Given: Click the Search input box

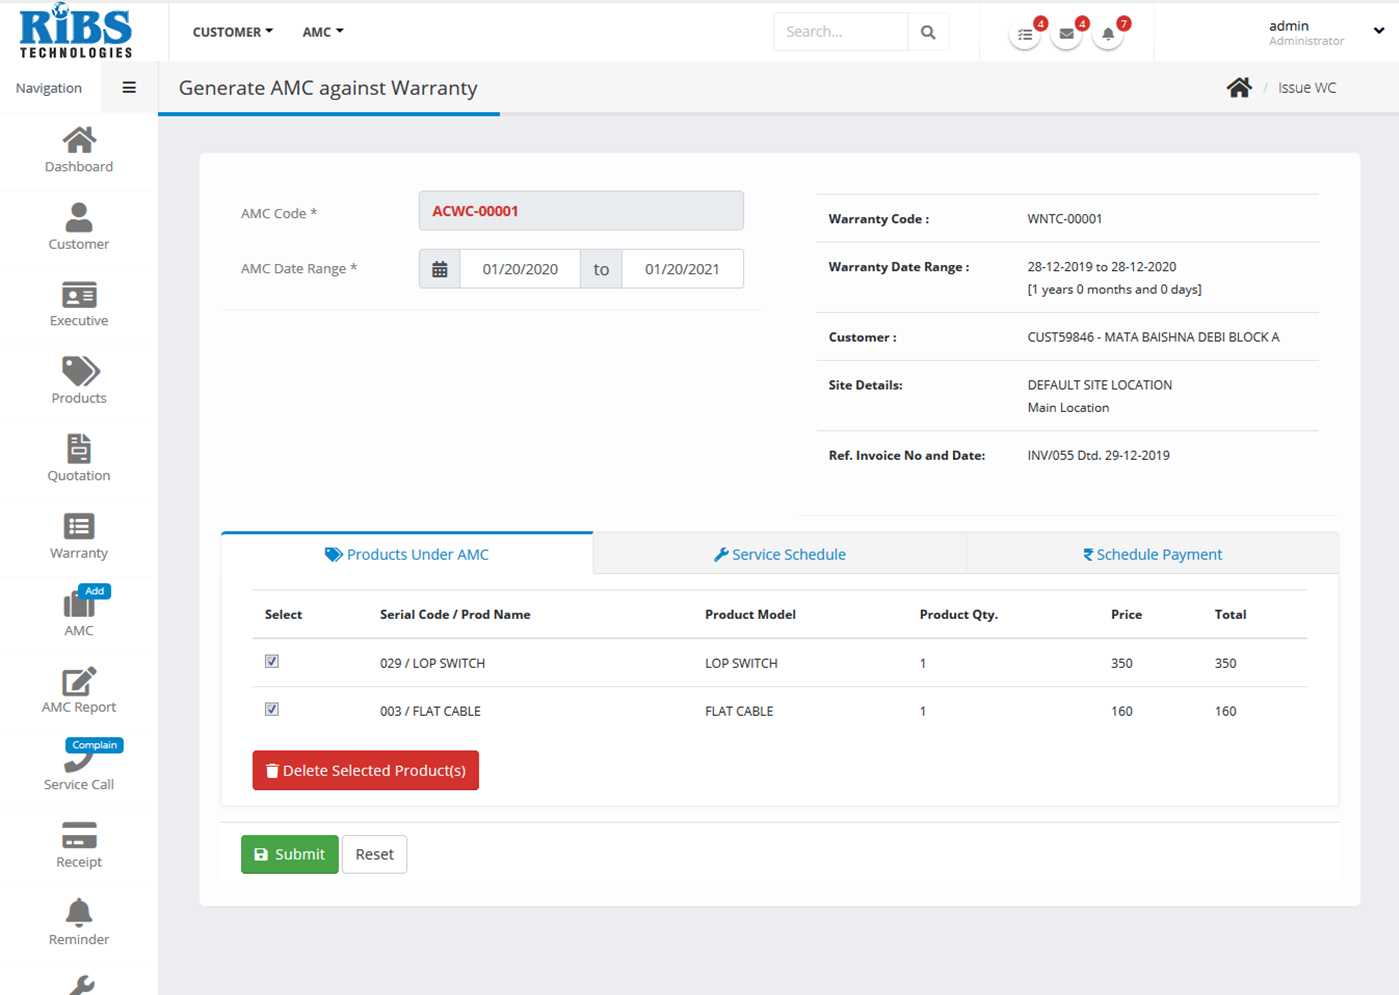Looking at the screenshot, I should coord(840,32).
